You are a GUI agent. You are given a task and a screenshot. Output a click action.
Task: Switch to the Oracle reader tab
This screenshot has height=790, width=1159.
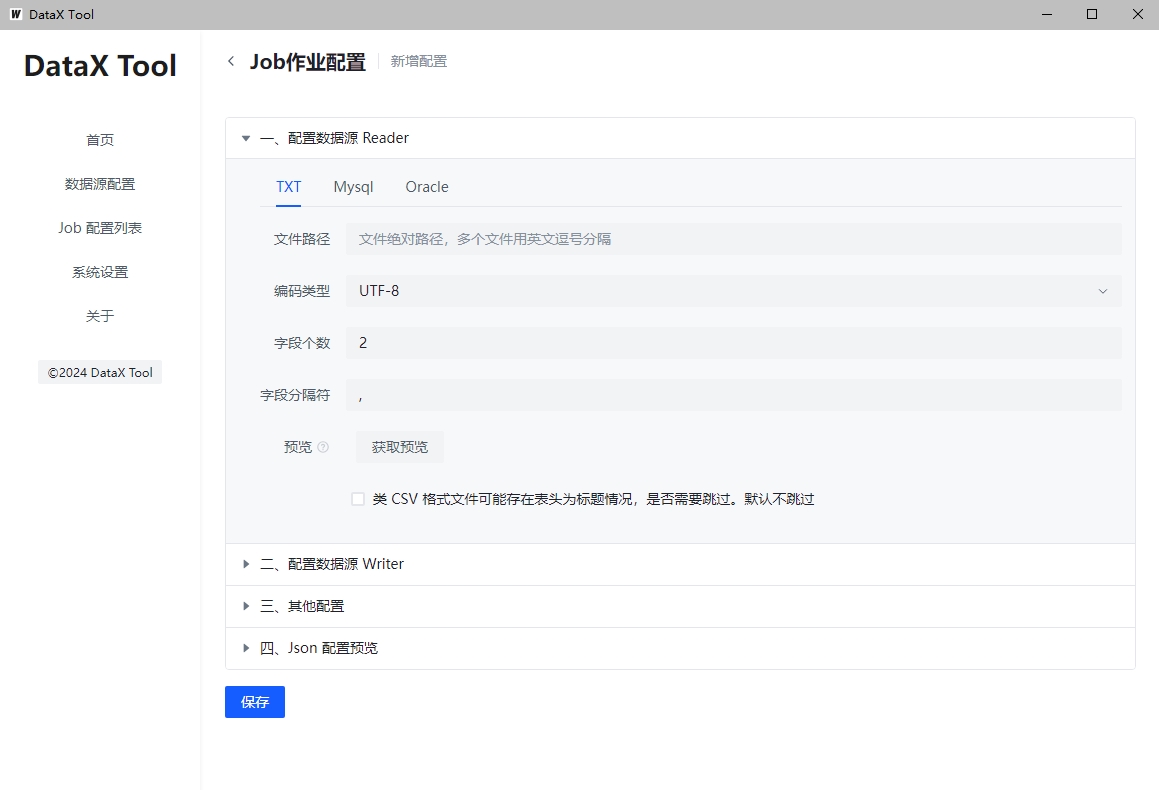pyautogui.click(x=426, y=187)
